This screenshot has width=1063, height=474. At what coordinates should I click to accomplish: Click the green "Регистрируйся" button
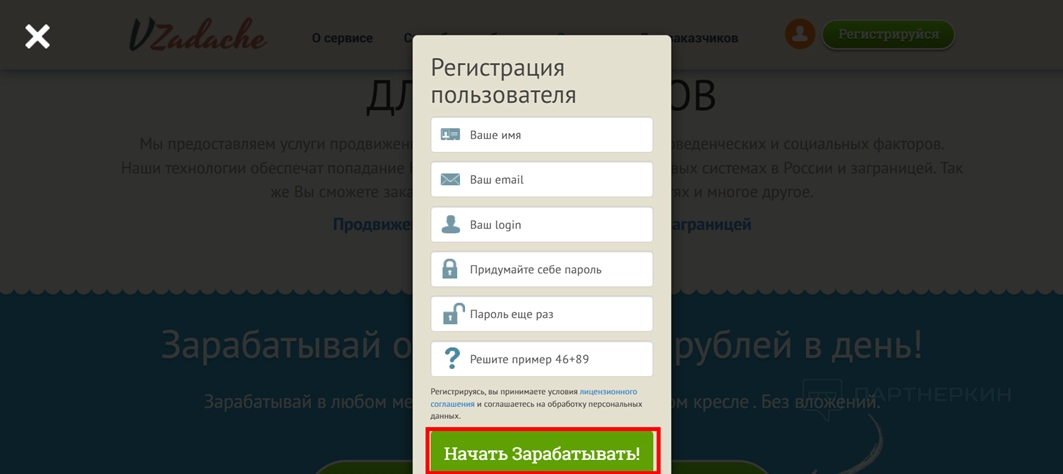[x=888, y=35]
